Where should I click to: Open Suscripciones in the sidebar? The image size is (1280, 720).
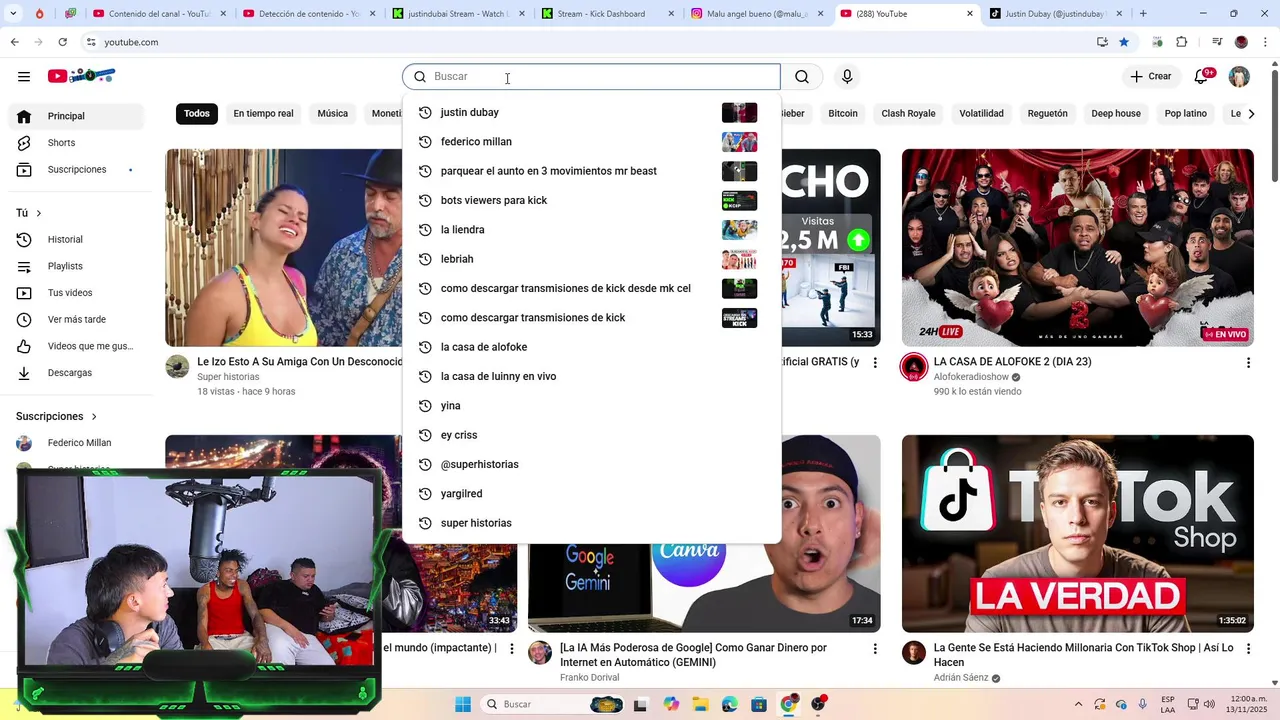coord(76,170)
